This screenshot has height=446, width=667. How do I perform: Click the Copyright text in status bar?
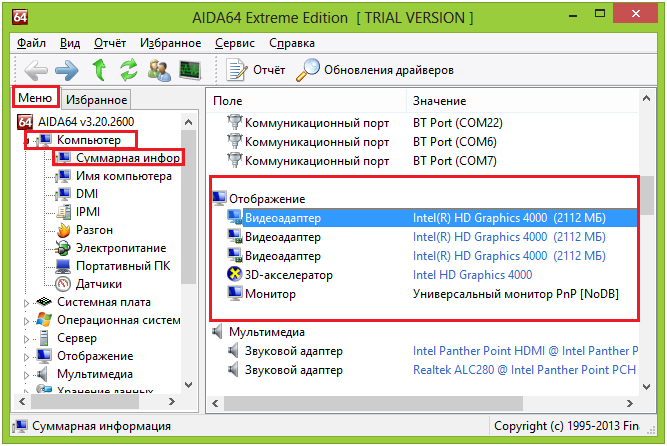coord(566,426)
